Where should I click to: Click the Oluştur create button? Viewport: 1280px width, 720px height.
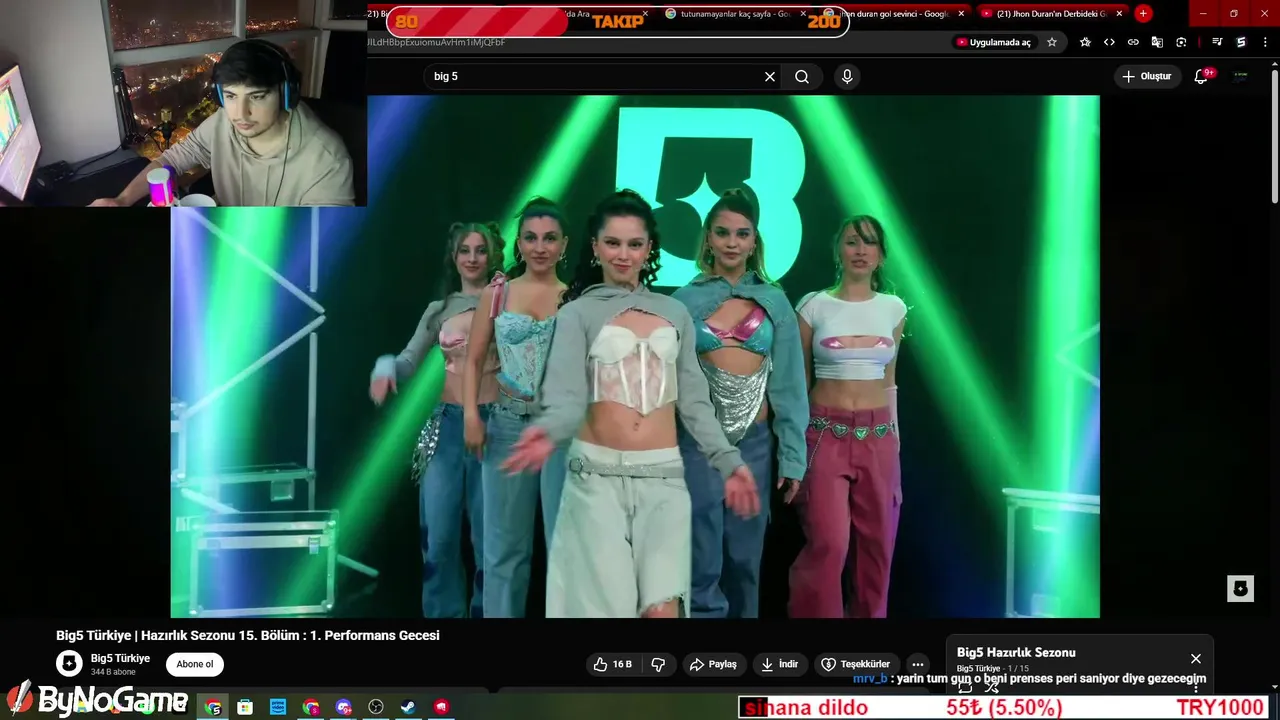[x=1146, y=76]
